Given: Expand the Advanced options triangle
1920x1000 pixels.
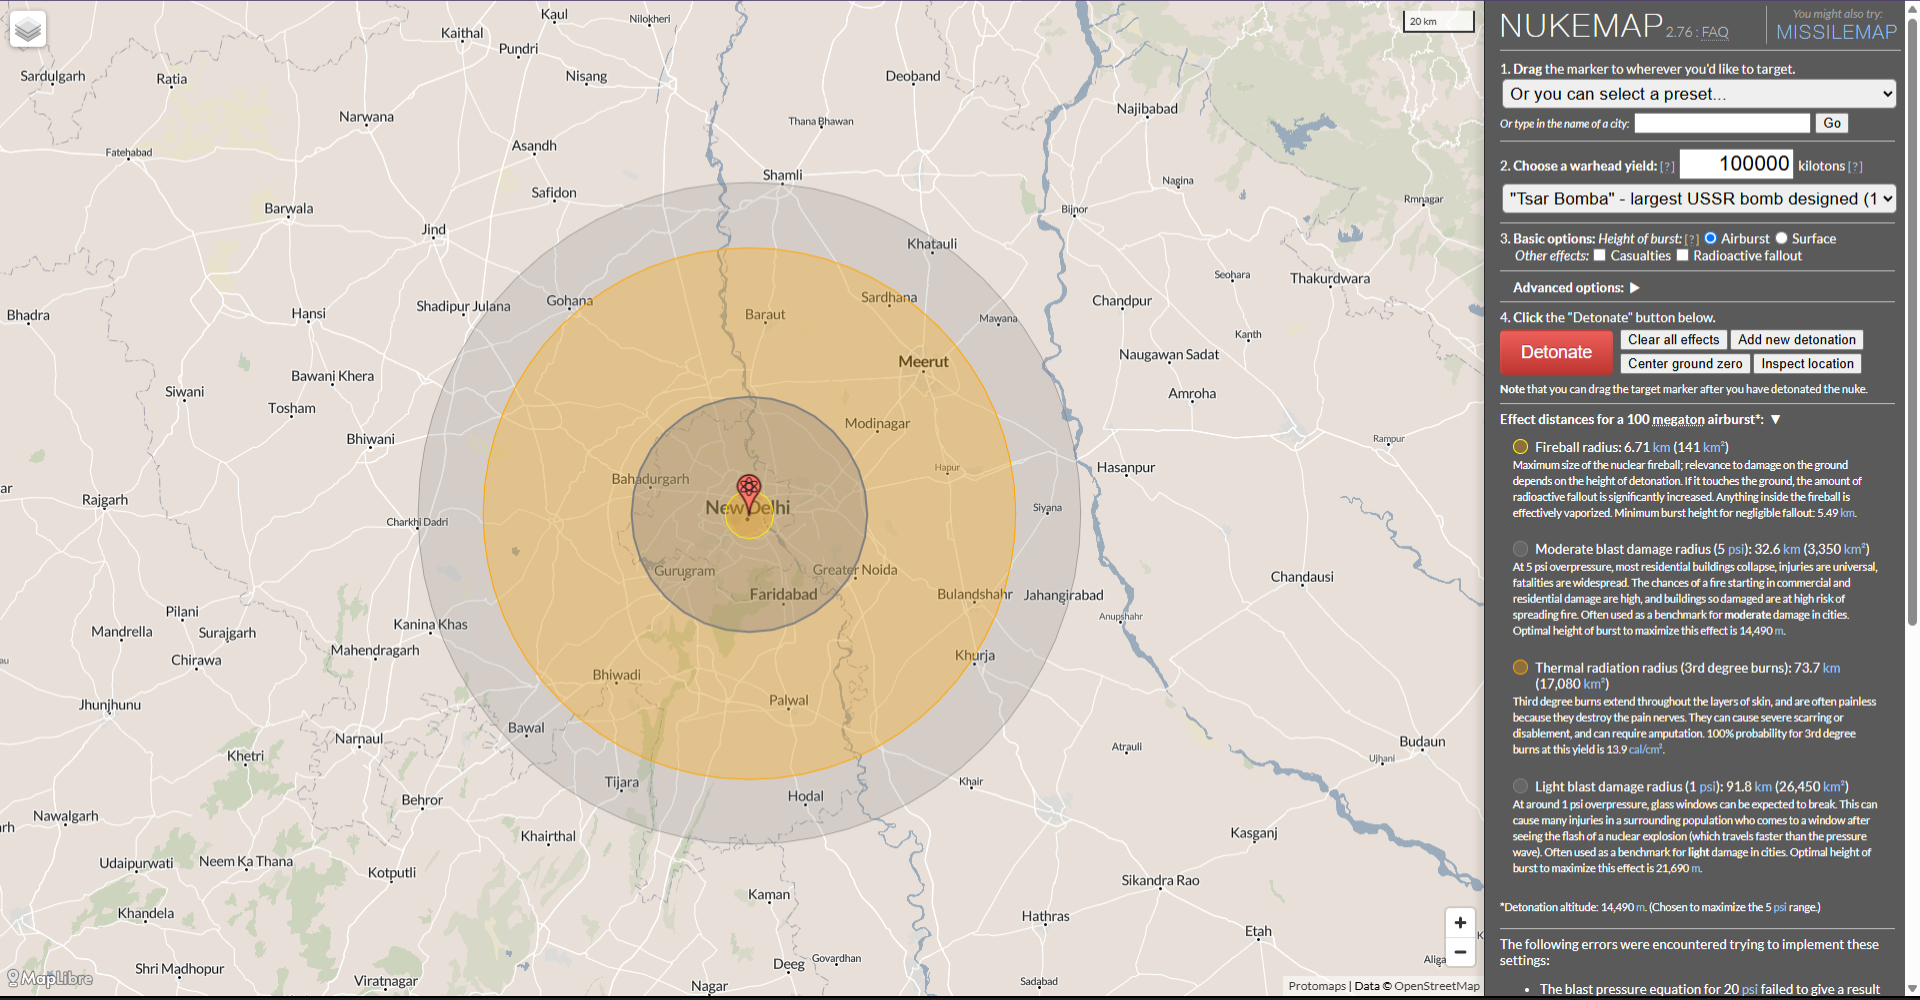Looking at the screenshot, I should (x=1635, y=288).
